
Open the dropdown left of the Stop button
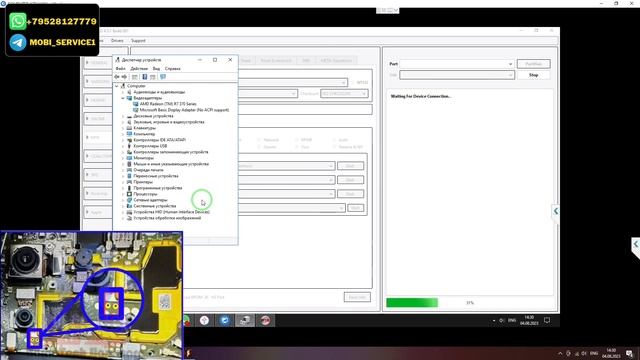[457, 75]
